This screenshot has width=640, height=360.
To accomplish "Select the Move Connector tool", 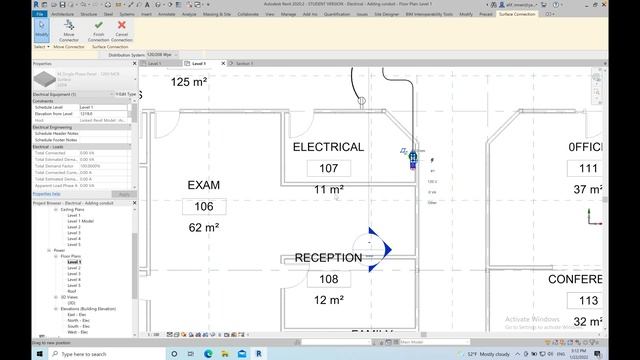I will [69, 31].
